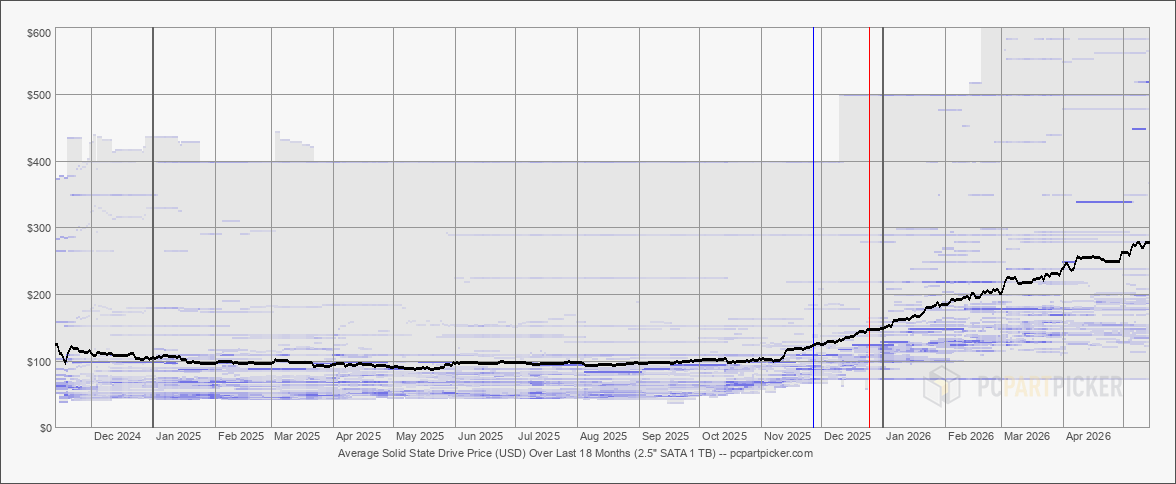Click the Jan 2025 axis label

click(x=177, y=436)
